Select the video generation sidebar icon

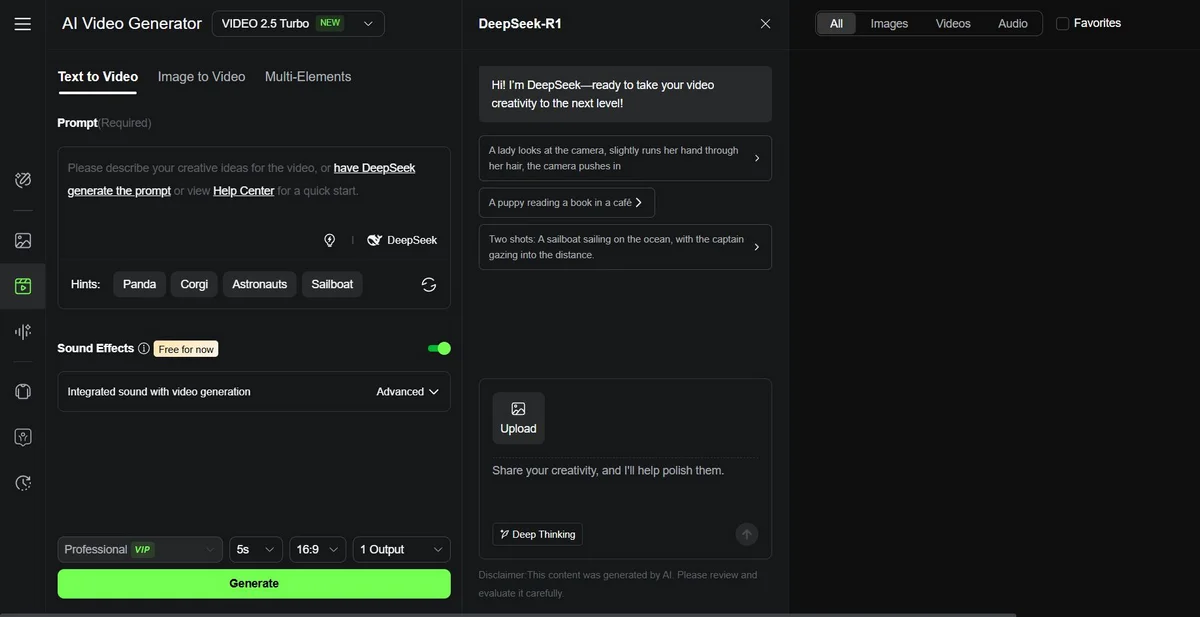(x=23, y=286)
